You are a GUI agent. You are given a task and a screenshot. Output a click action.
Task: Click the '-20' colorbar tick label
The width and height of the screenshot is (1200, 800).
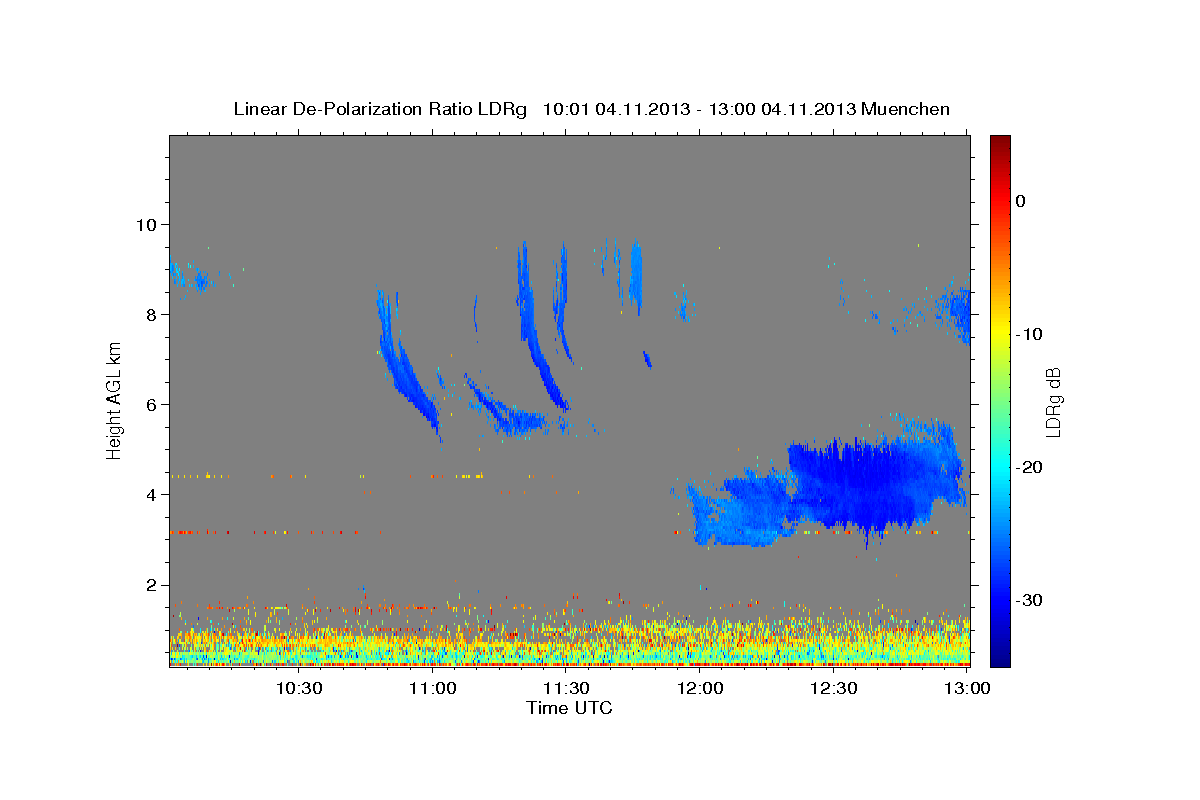point(1030,467)
